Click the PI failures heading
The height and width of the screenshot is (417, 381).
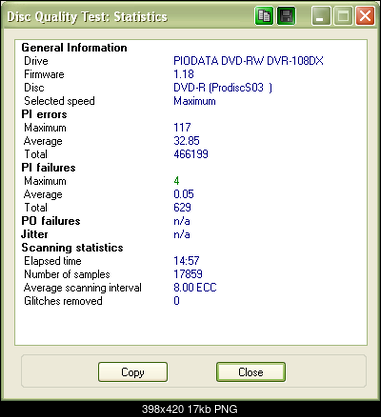tap(48, 168)
